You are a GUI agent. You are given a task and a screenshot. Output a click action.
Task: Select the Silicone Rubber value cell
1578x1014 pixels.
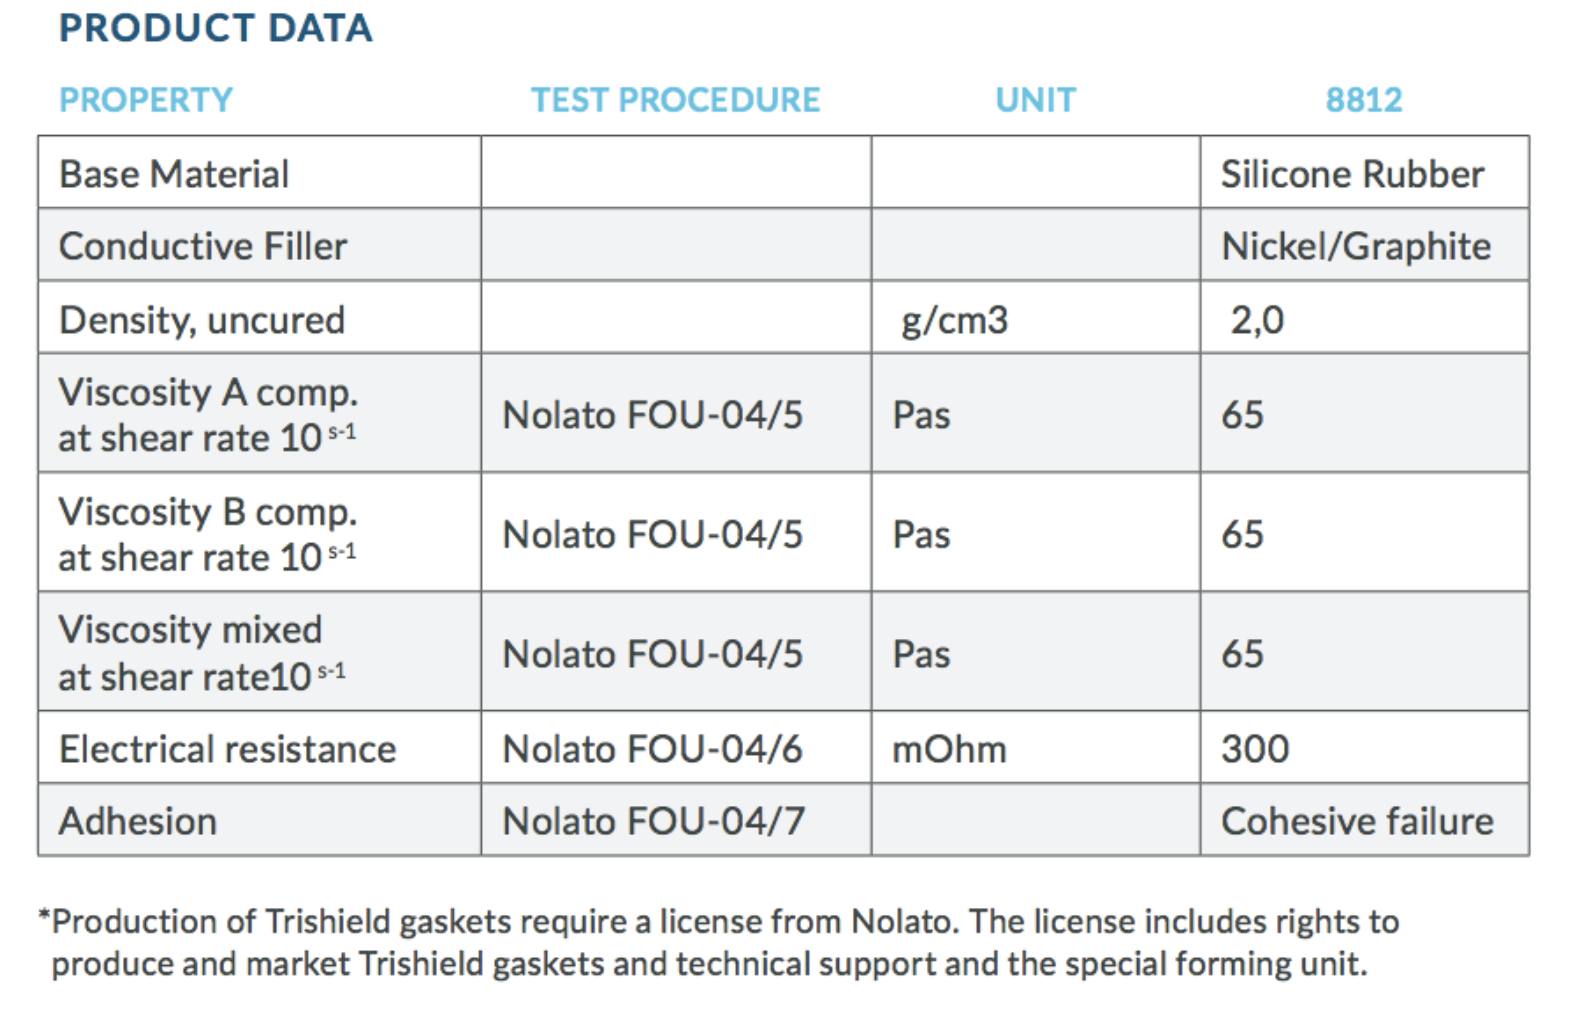pos(1364,173)
